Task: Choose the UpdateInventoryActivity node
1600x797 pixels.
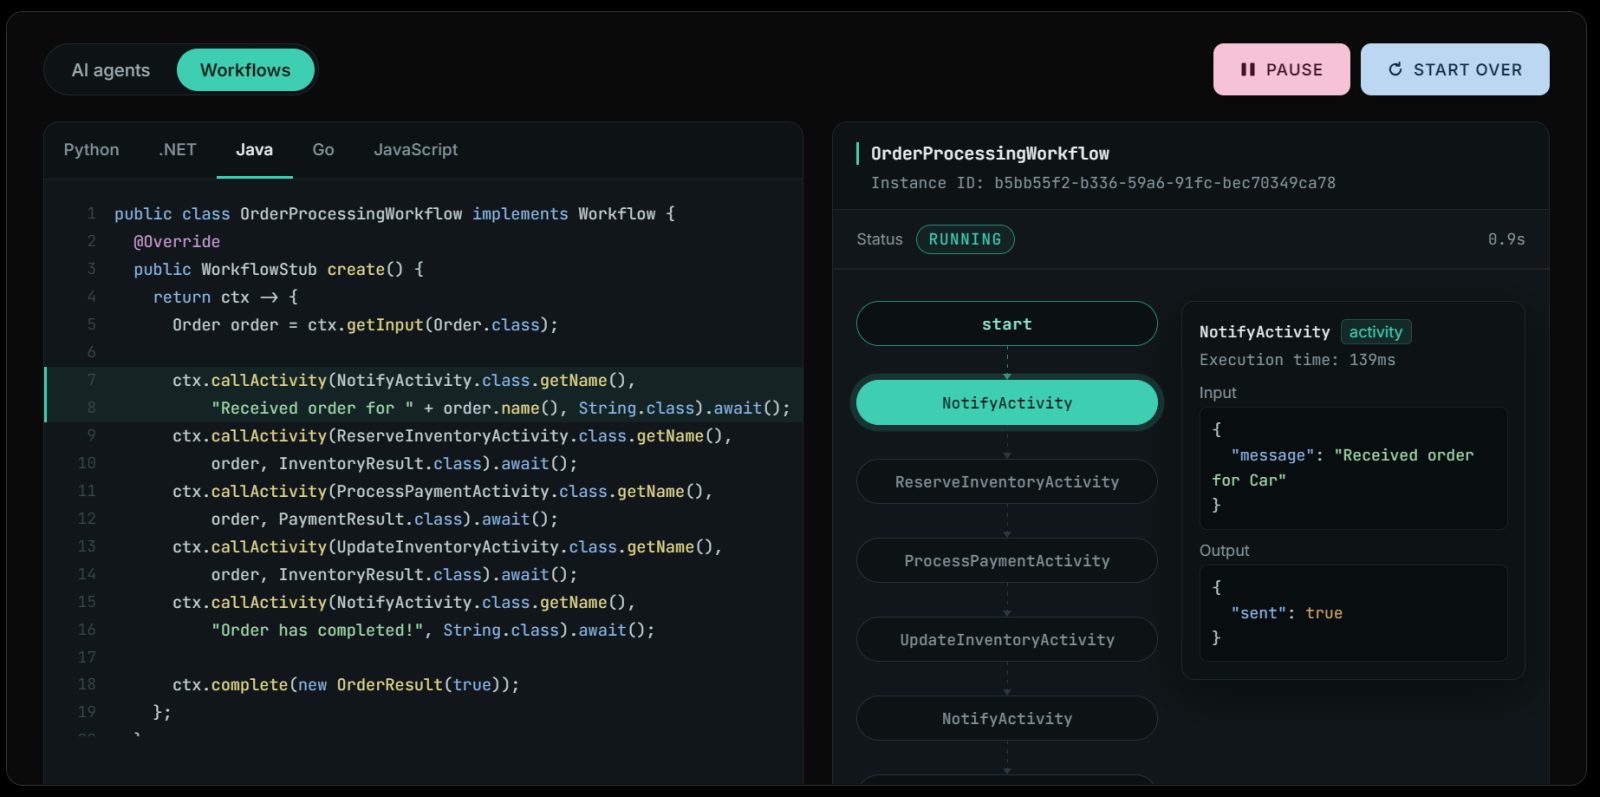Action: [x=1007, y=640]
